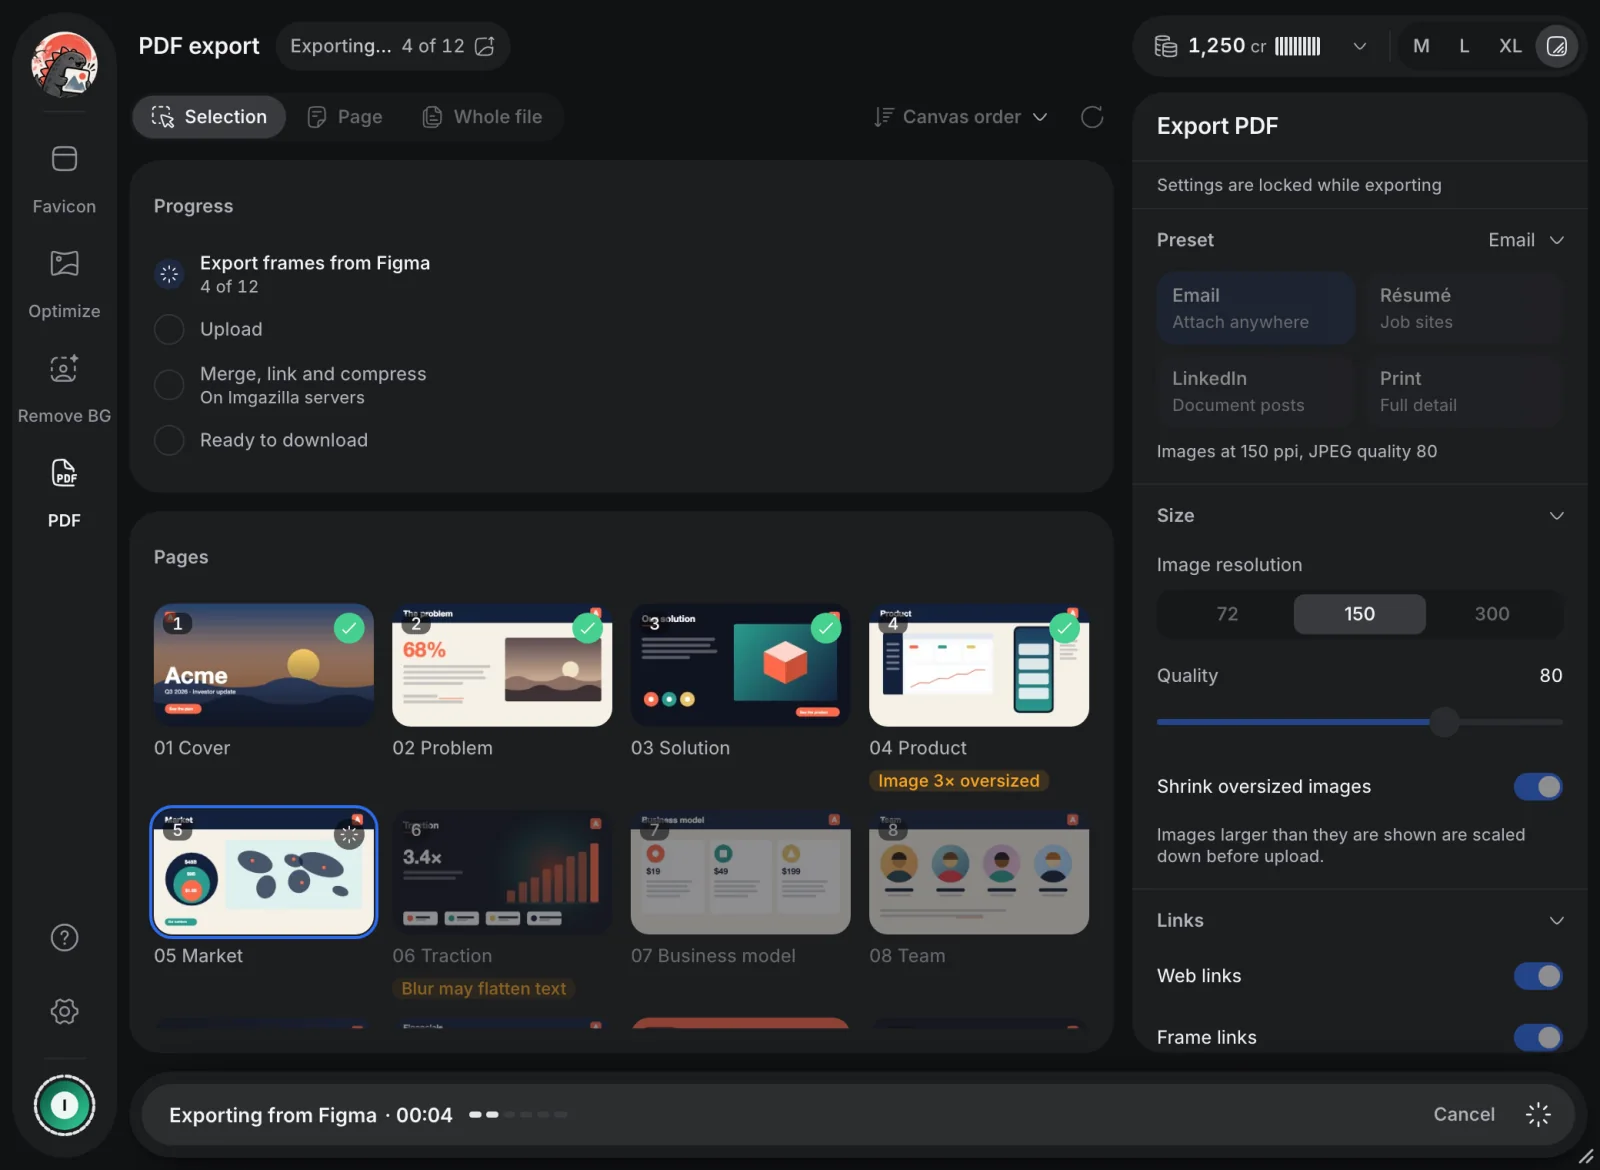This screenshot has width=1600, height=1170.
Task: Open the Preset Email dropdown
Action: pyautogui.click(x=1525, y=240)
